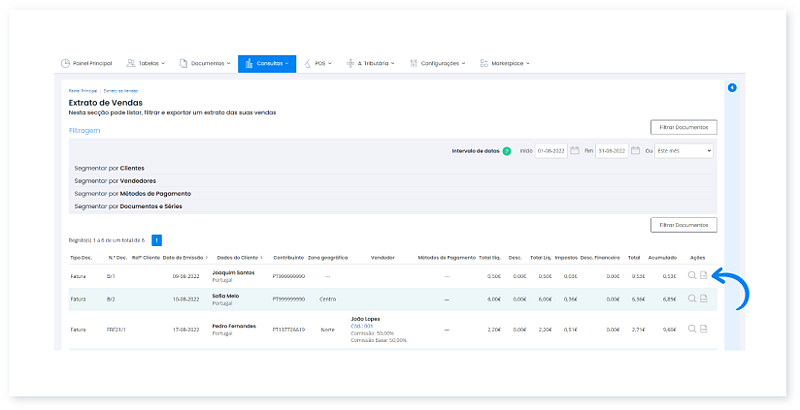This screenshot has width=800, height=410.
Task: Click the green help icon beside Intervalo de datas
Action: click(x=507, y=151)
